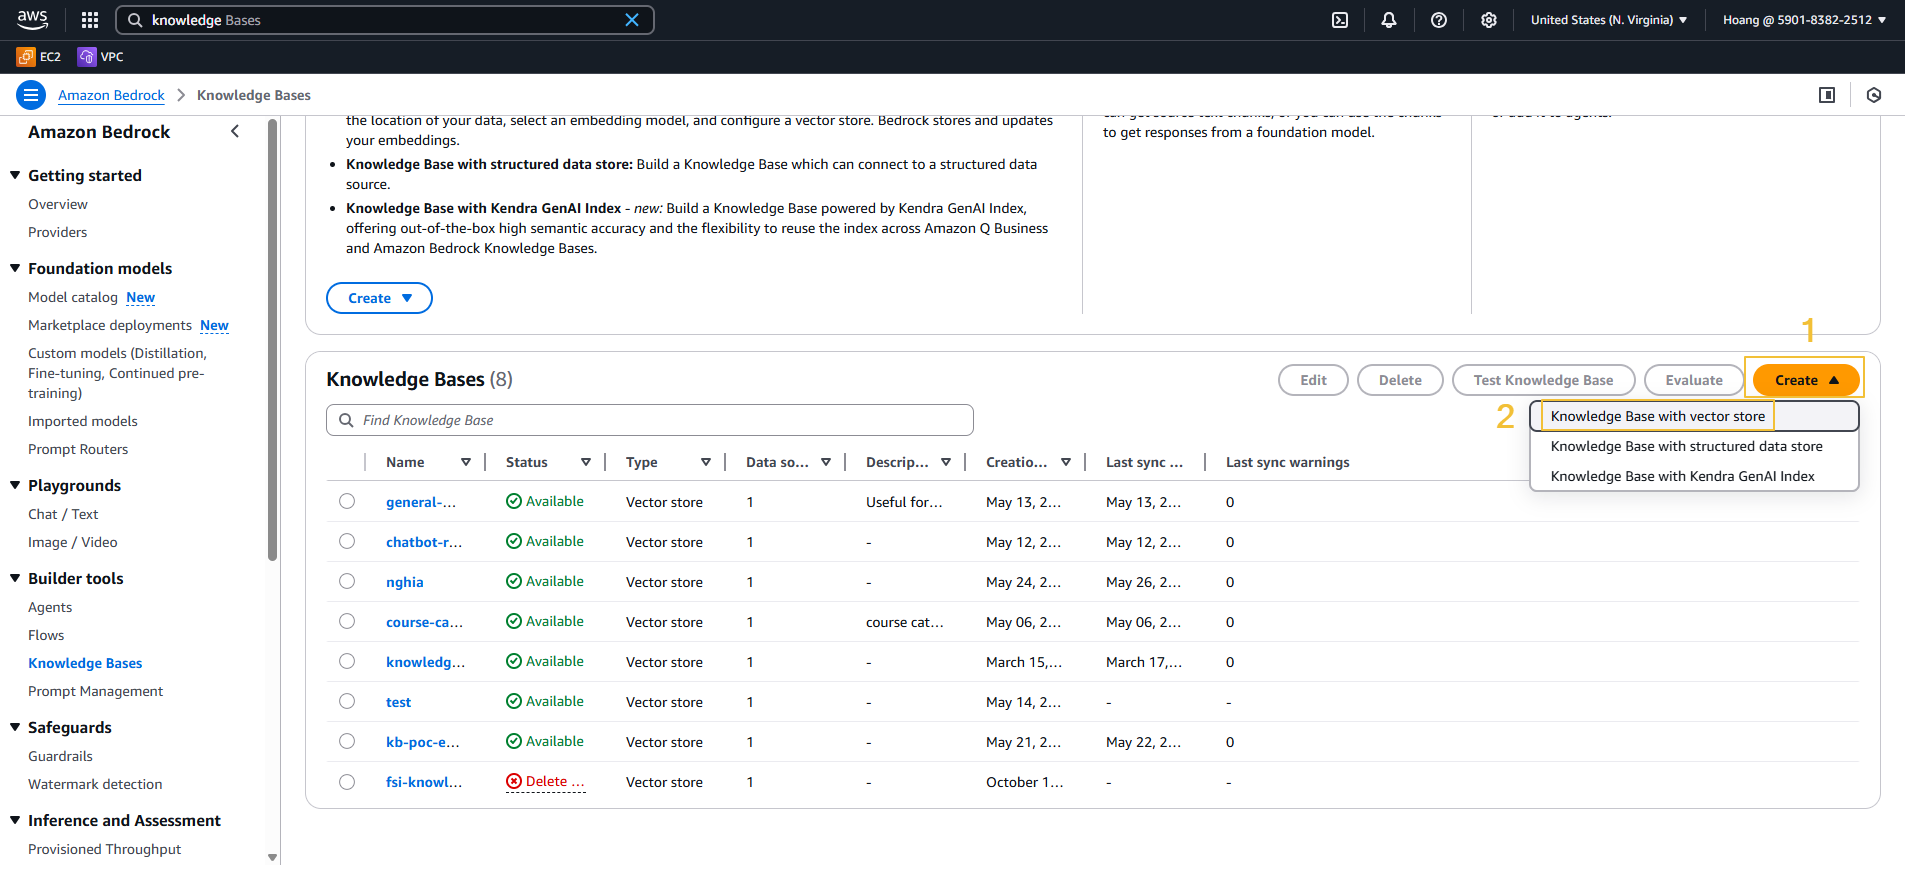The image size is (1905, 880).
Task: Select the fsi-knowl row radio button
Action: coord(347,782)
